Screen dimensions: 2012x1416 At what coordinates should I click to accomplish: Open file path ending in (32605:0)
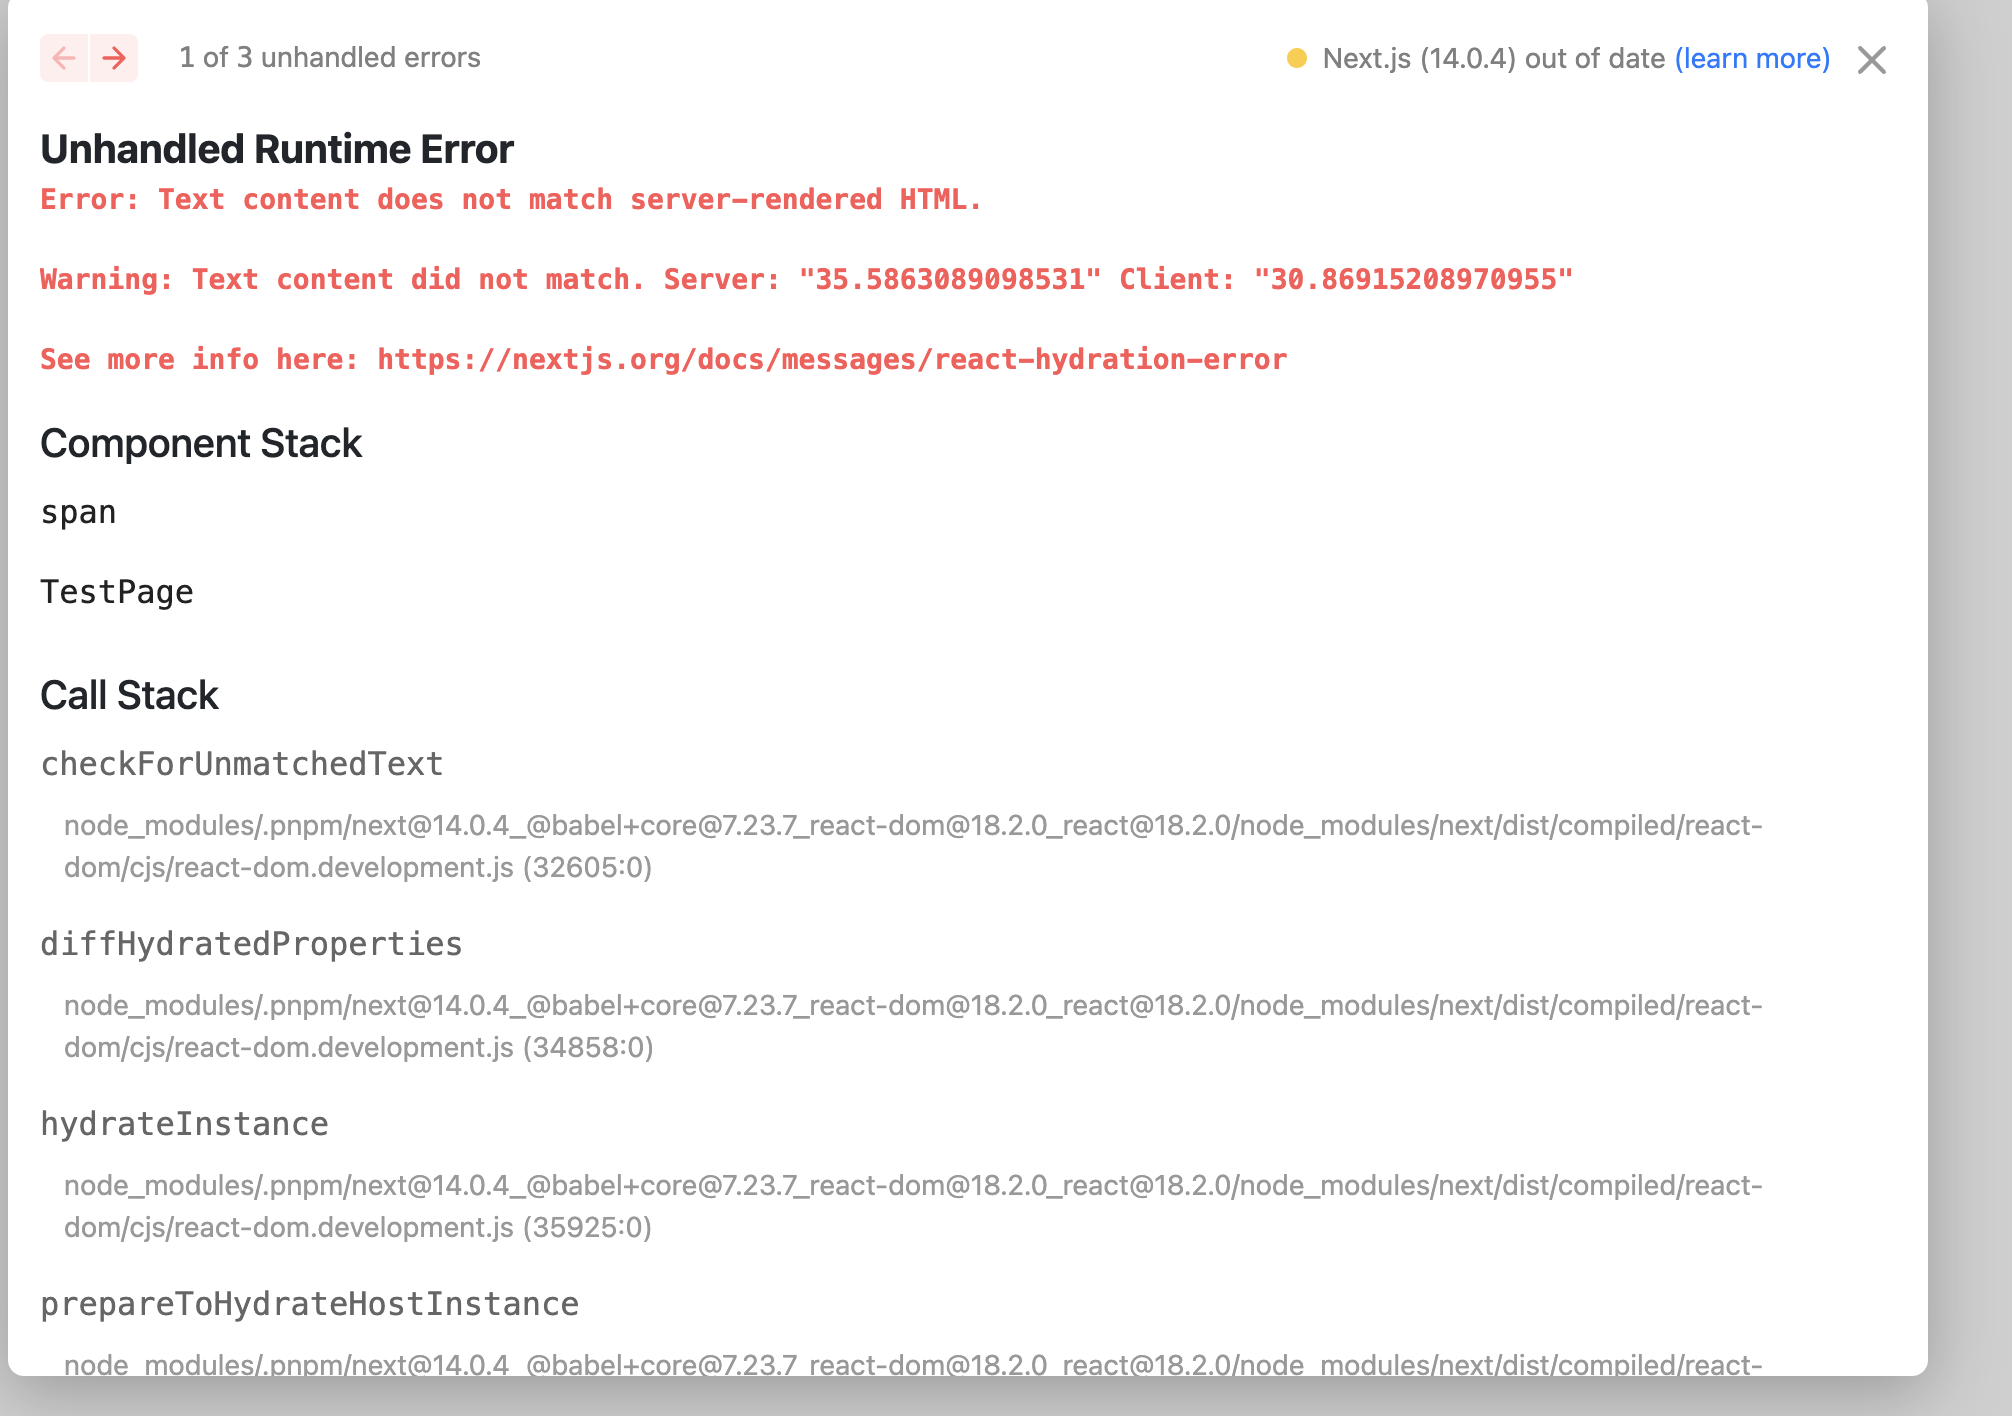[913, 846]
